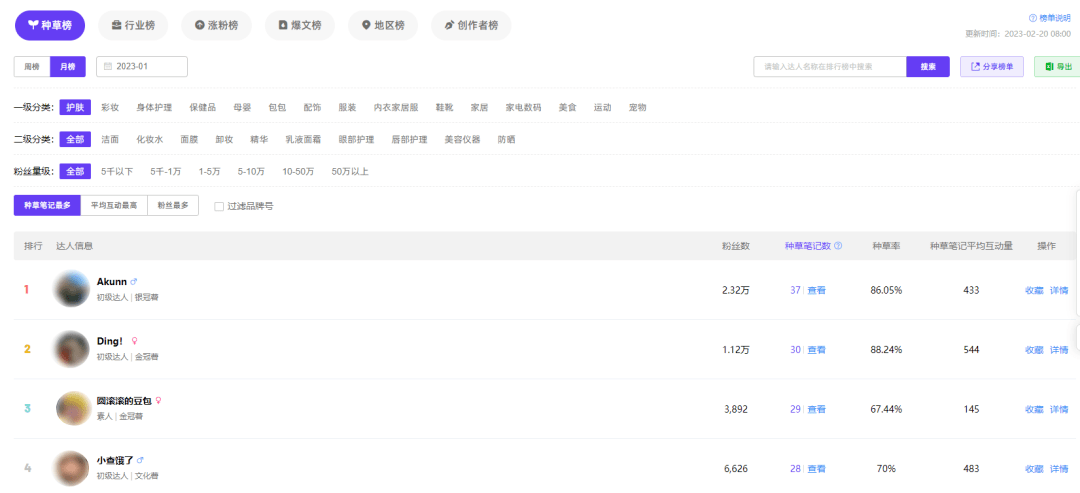Image resolution: width=1080 pixels, height=493 pixels.
Task: Click 查看 link in Ding!'s row
Action: (817, 350)
